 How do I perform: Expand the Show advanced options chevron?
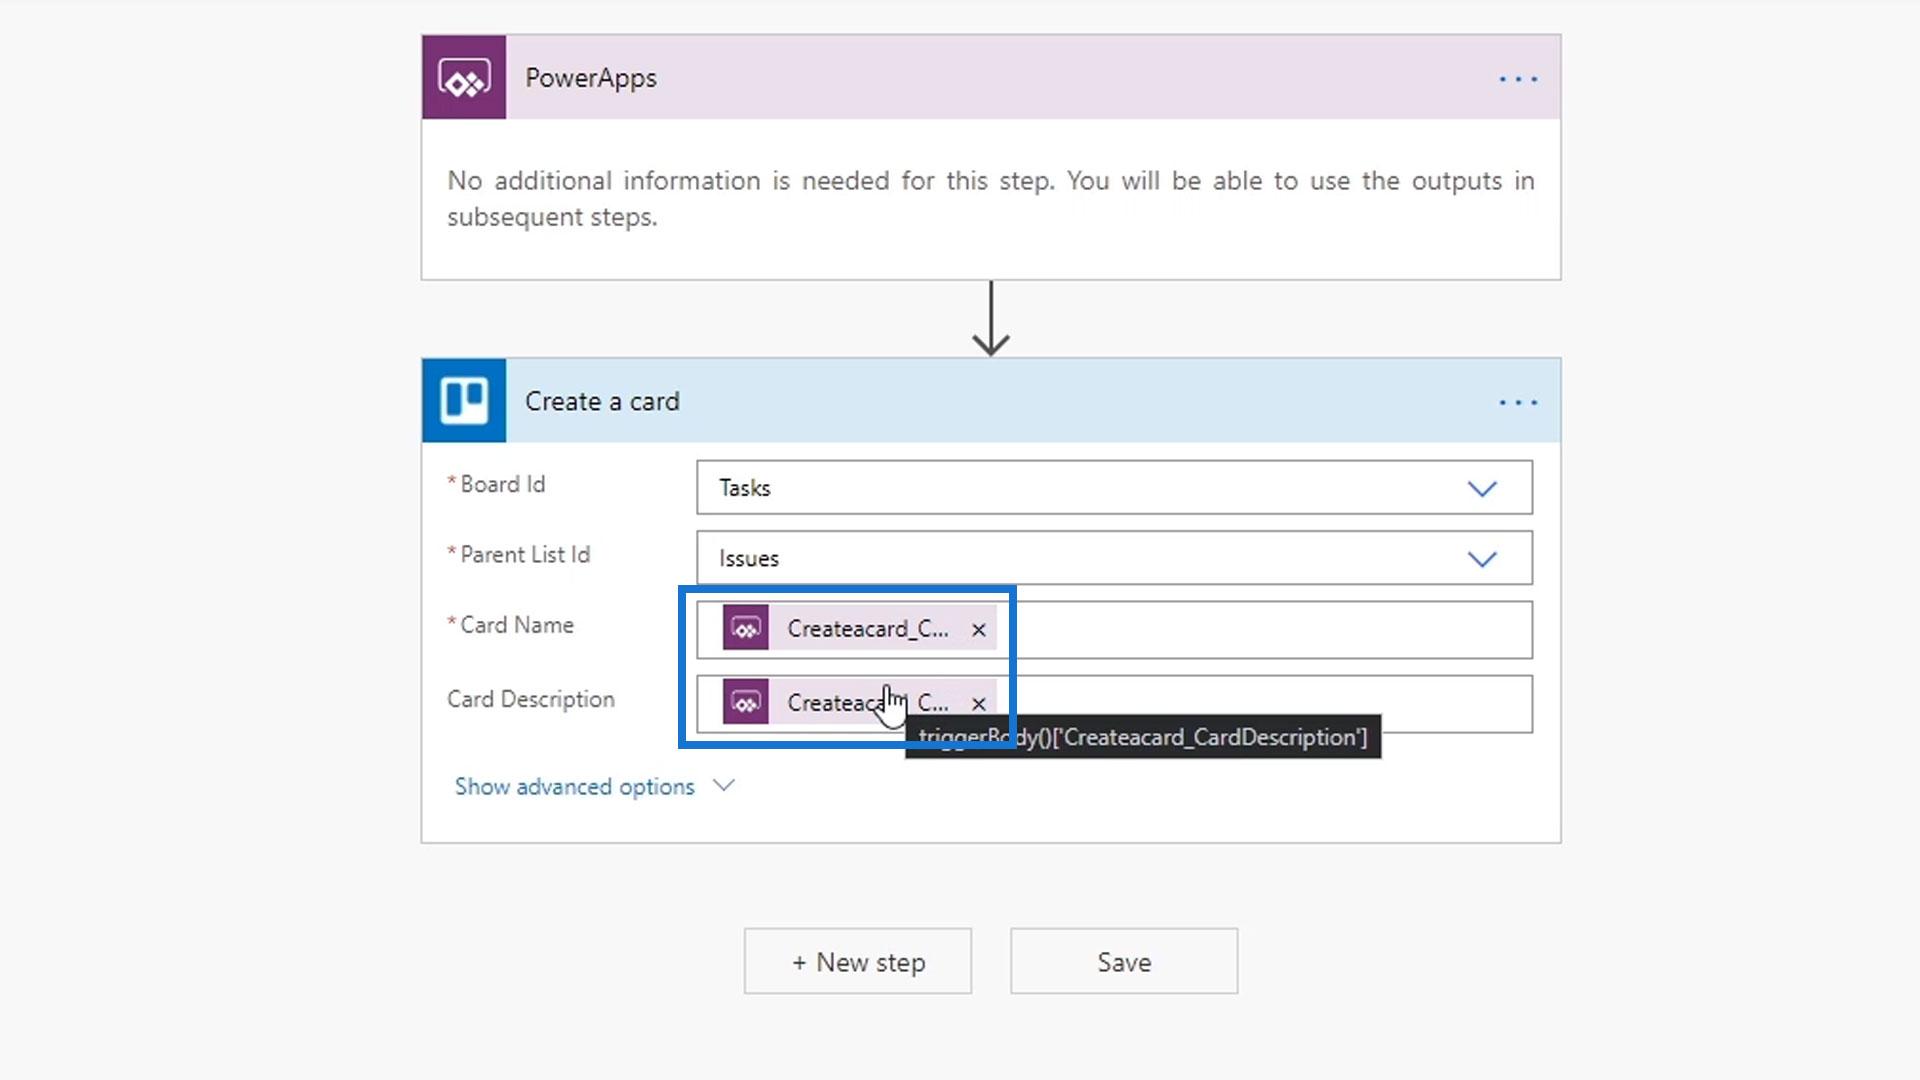[724, 786]
